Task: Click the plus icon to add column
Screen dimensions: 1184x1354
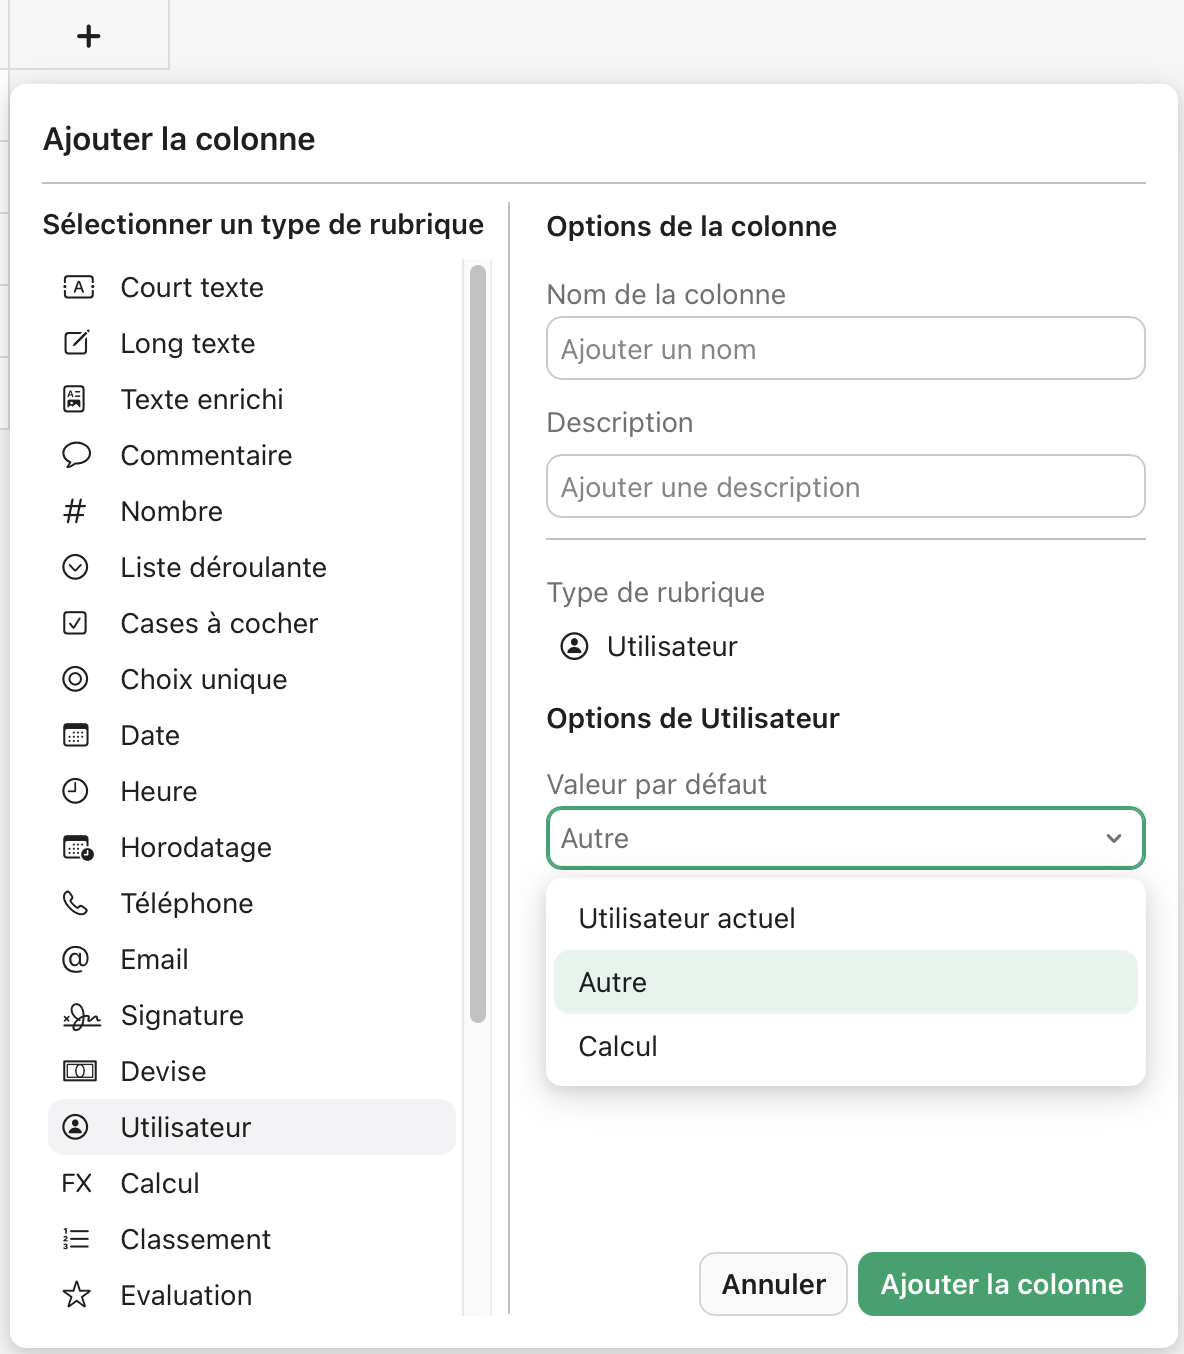Action: click(x=89, y=36)
